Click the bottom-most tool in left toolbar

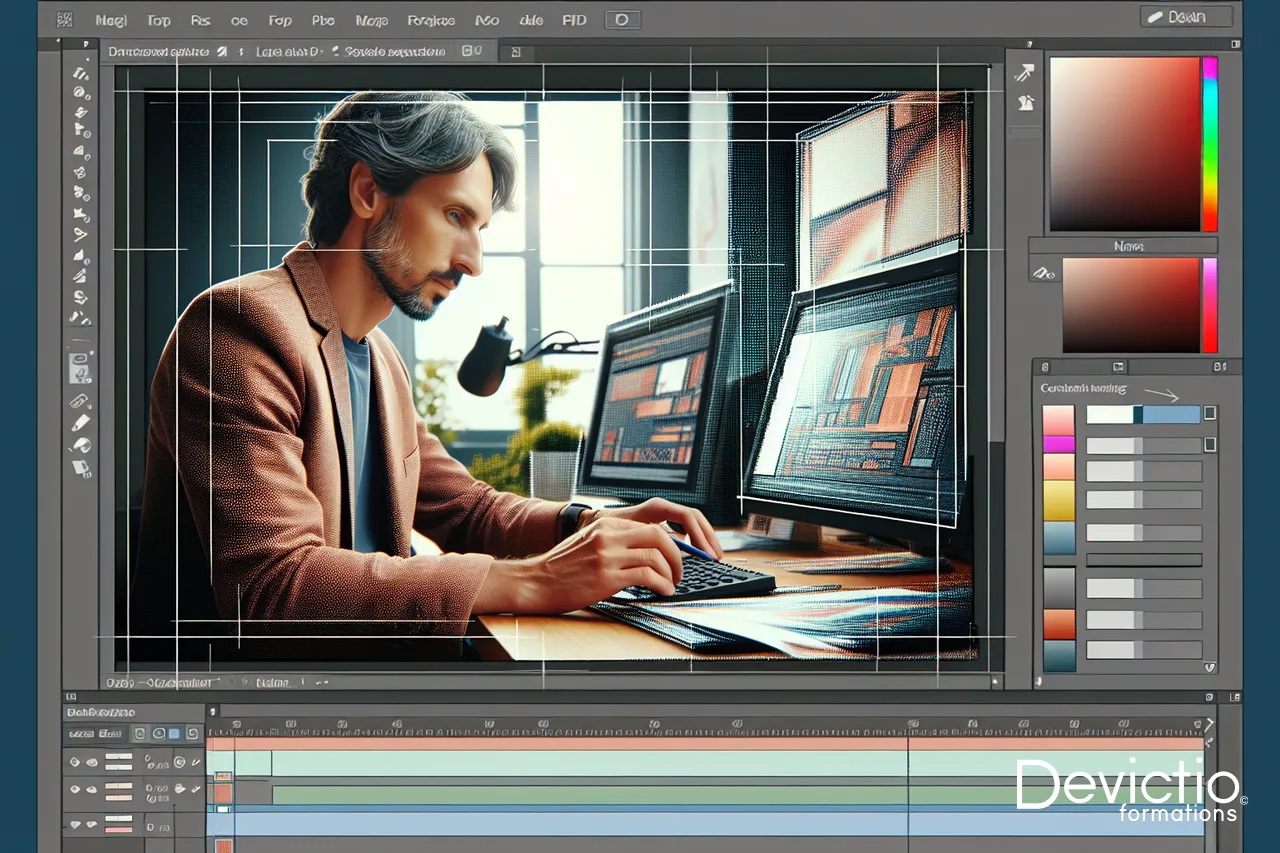79,467
